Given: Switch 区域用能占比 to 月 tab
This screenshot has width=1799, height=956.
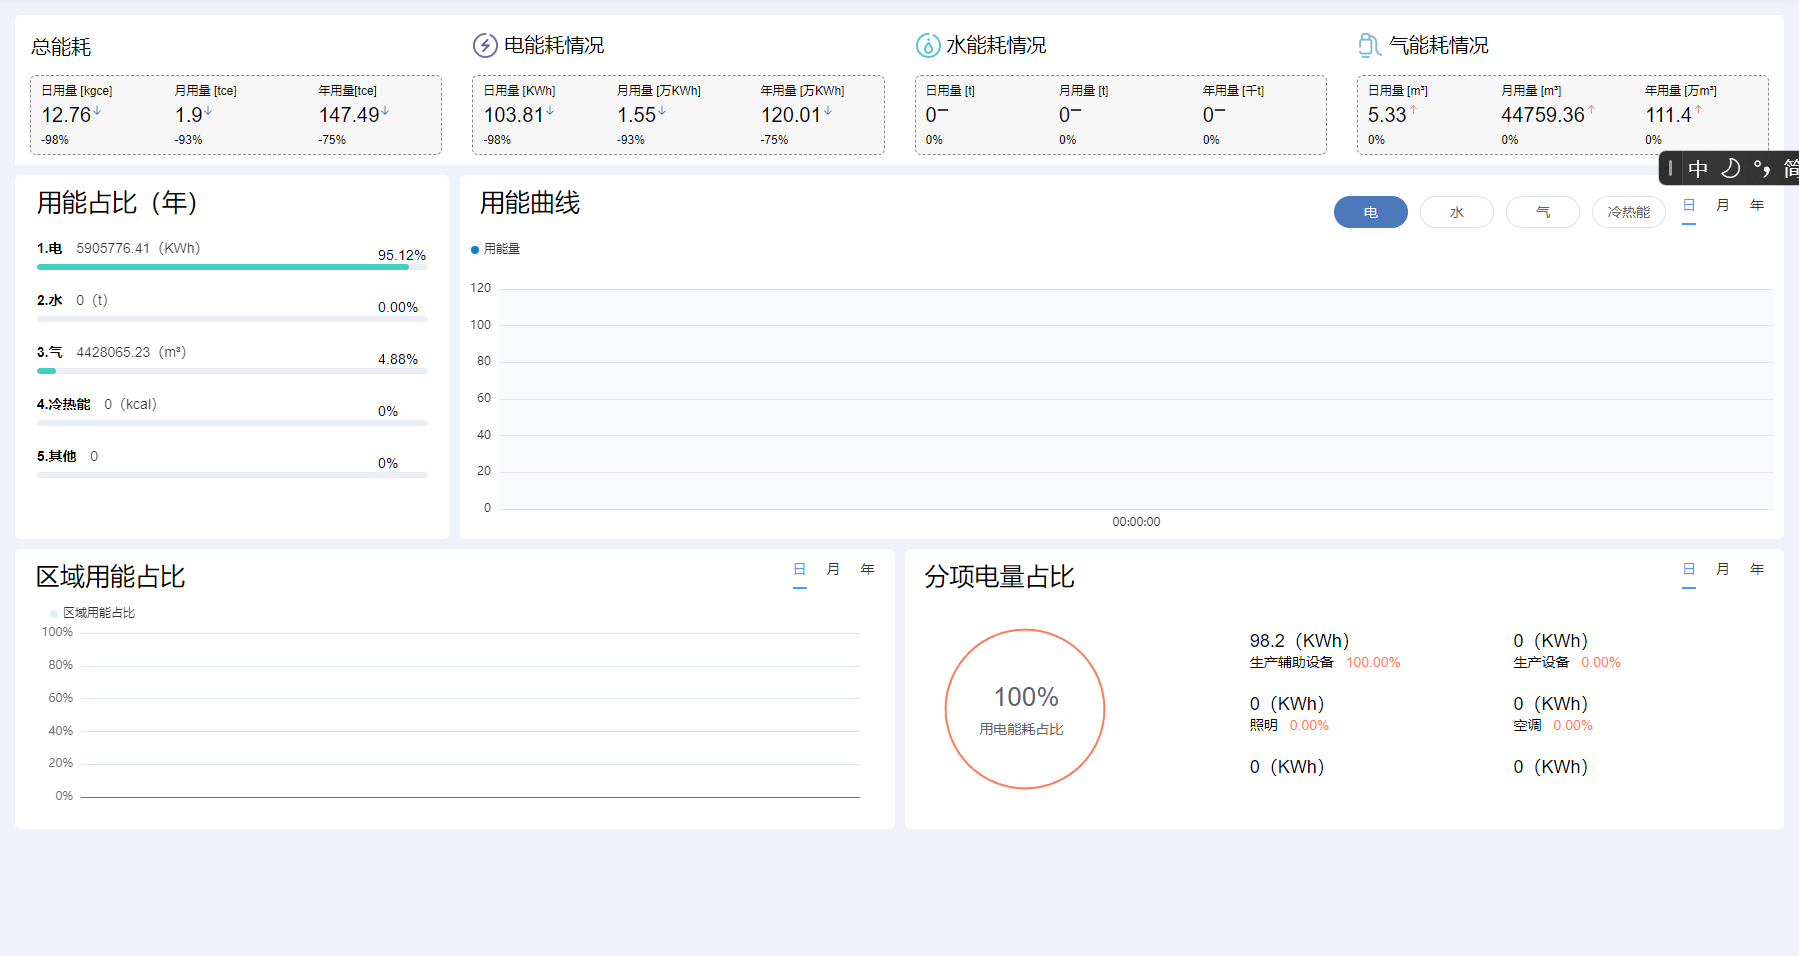Looking at the screenshot, I should pos(834,570).
